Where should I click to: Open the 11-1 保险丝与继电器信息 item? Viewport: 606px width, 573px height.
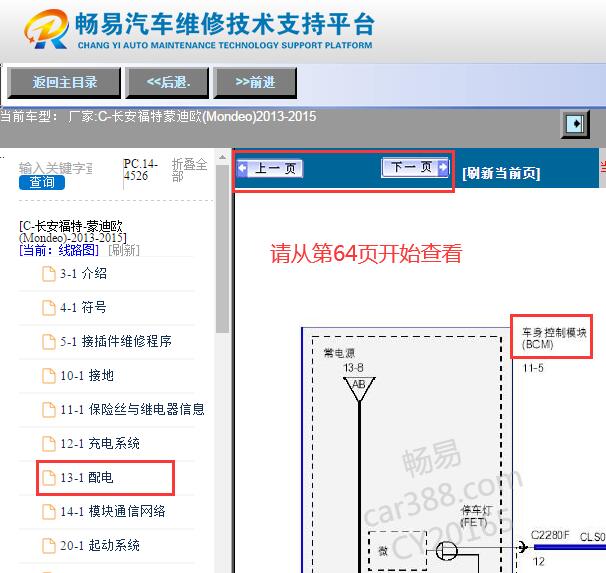(x=132, y=410)
